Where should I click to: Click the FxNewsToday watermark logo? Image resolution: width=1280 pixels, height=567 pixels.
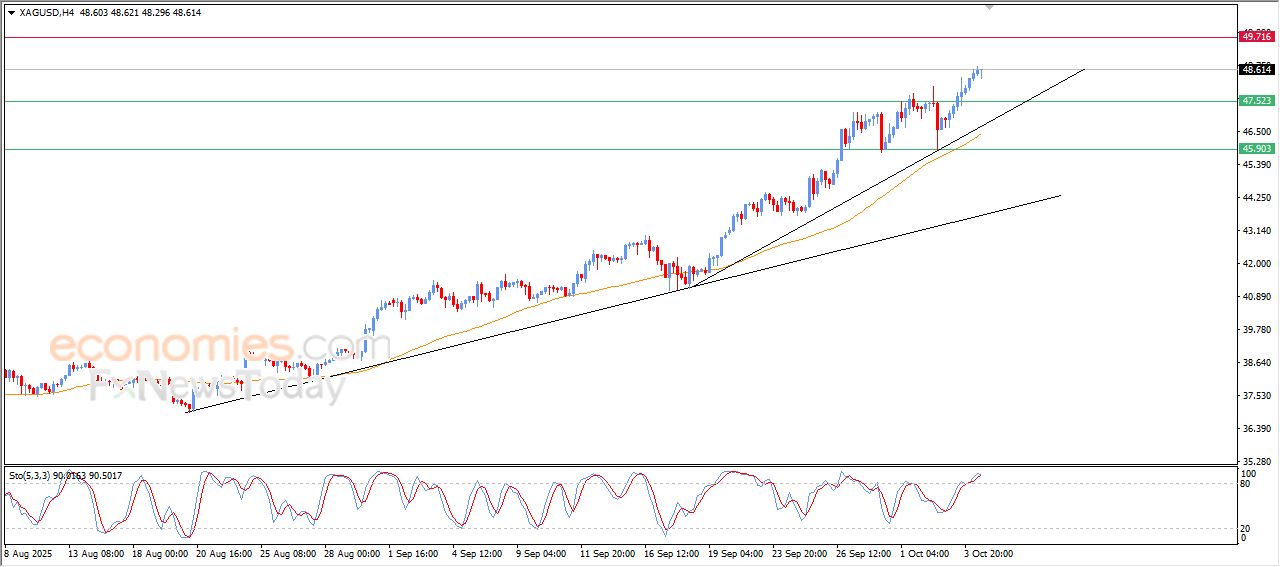click(217, 387)
